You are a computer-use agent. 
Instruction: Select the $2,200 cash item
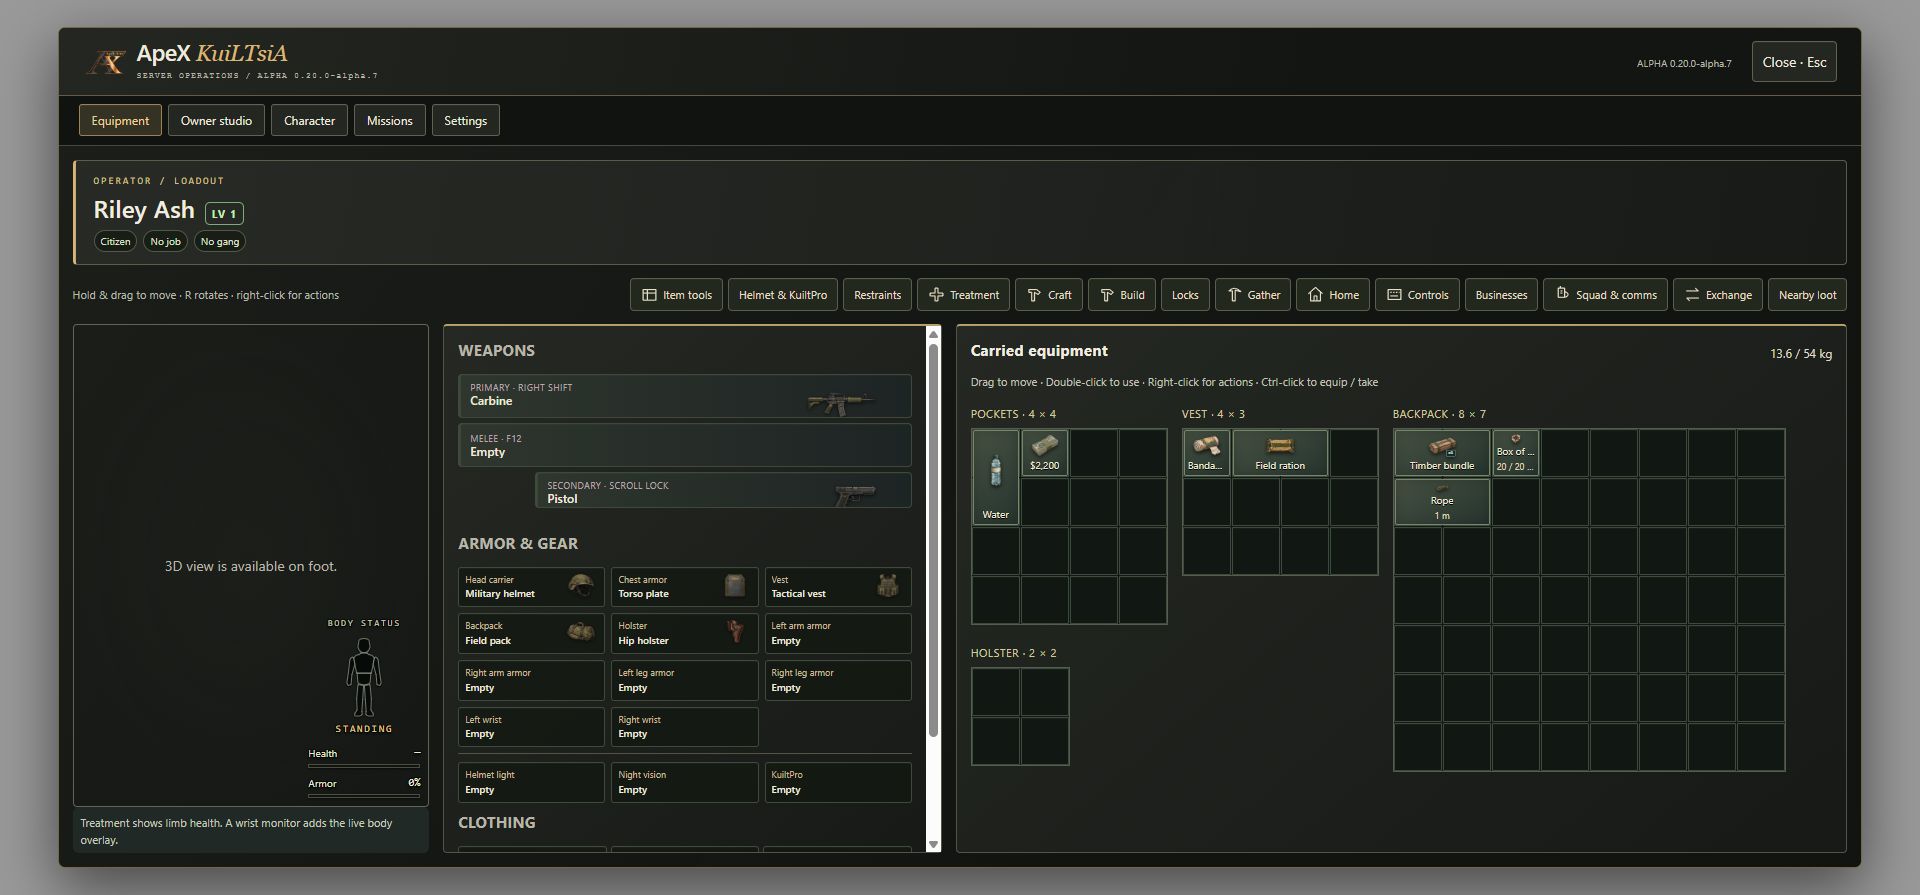pyautogui.click(x=1044, y=453)
